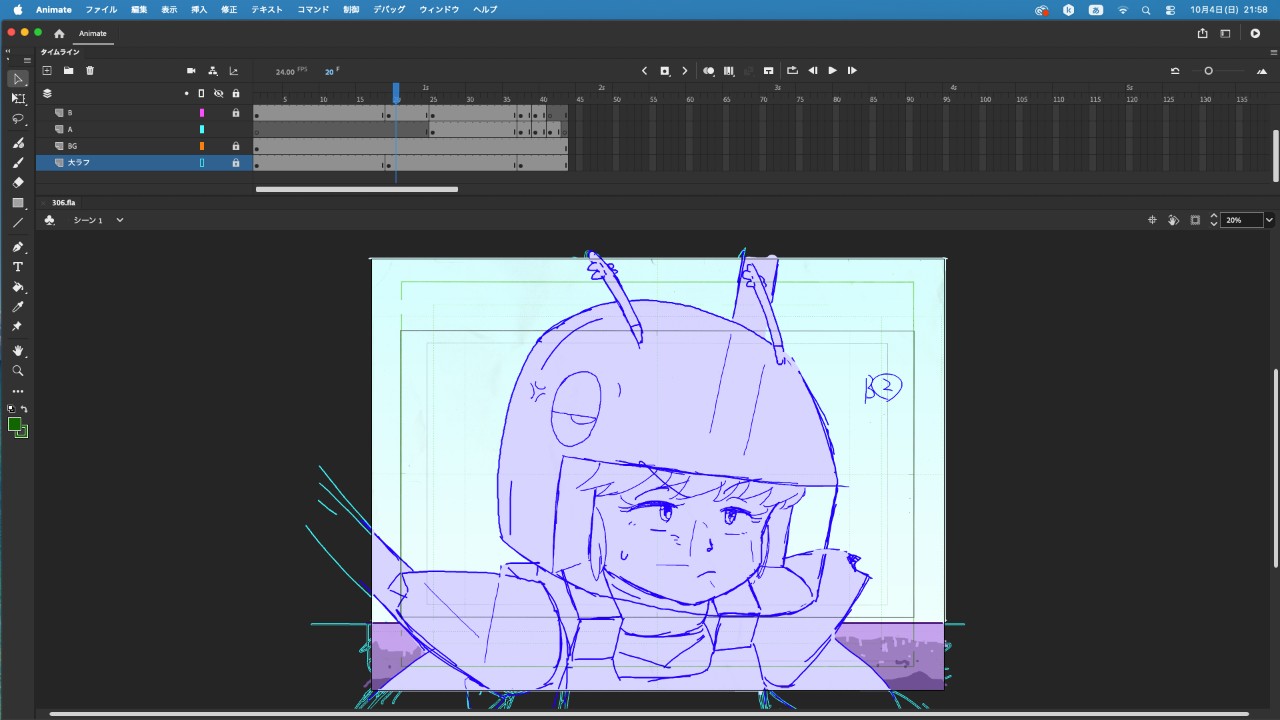Create a new layer folder
The image size is (1280, 720).
point(68,71)
